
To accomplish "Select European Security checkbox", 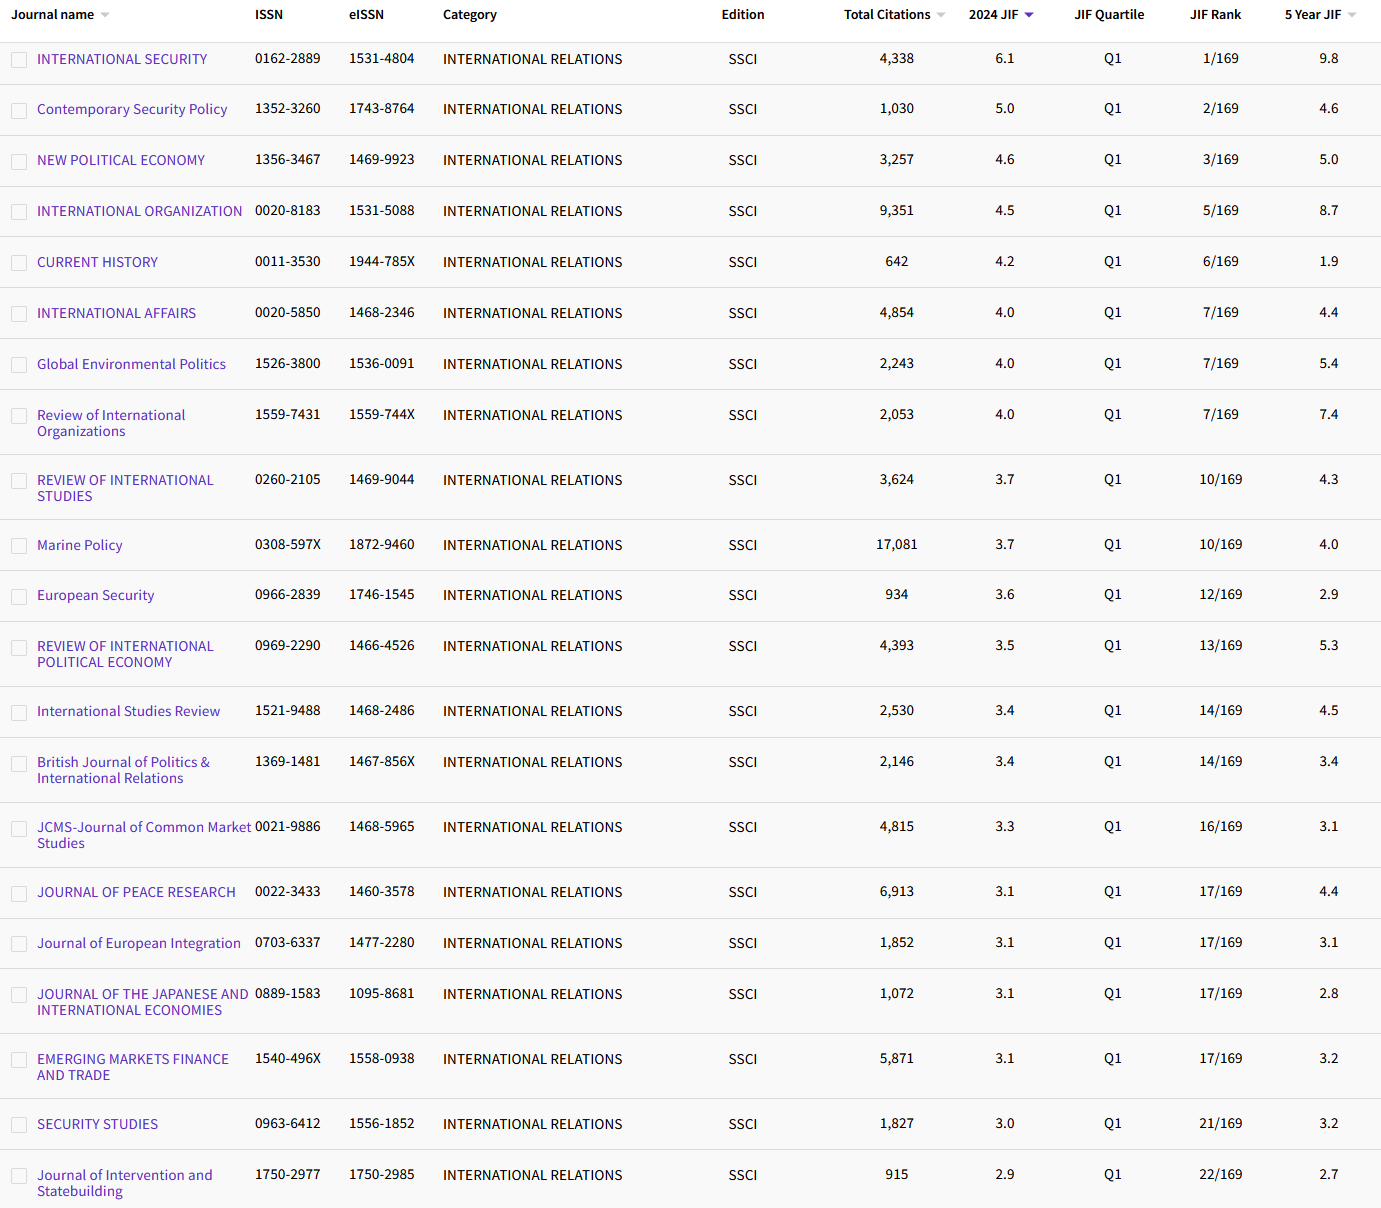I will [x=19, y=596].
